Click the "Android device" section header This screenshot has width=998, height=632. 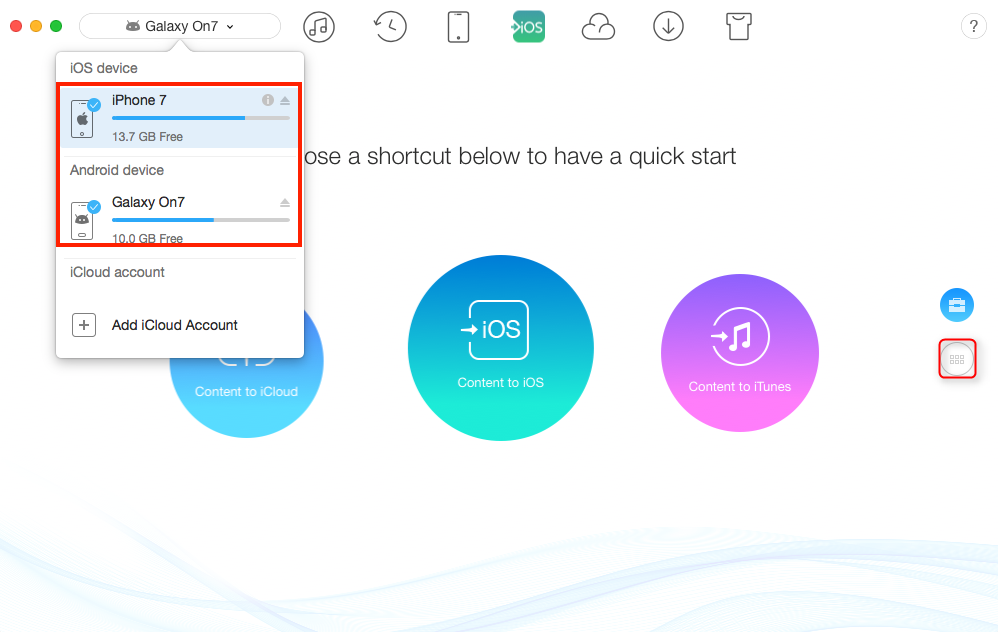pos(117,170)
